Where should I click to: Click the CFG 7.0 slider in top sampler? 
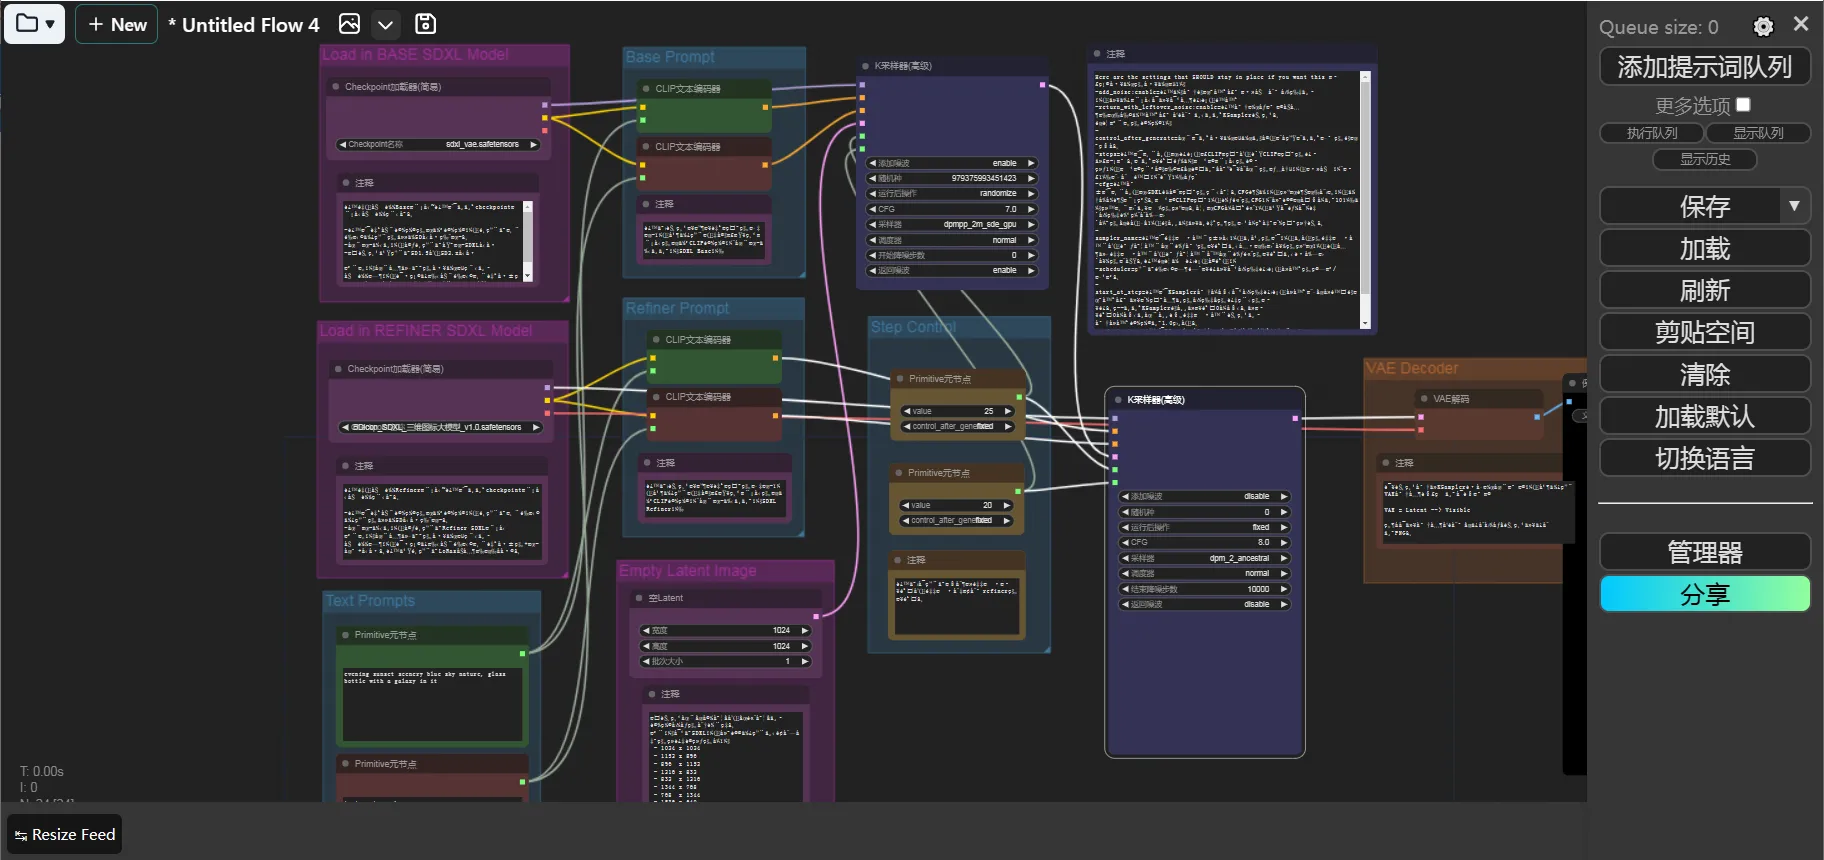[952, 209]
